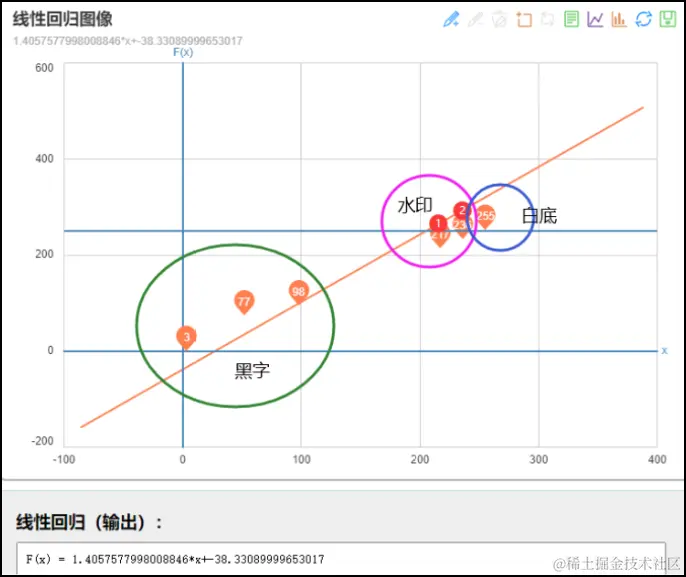Click the orange marker labeled 217
The width and height of the screenshot is (686, 577).
tap(440, 238)
